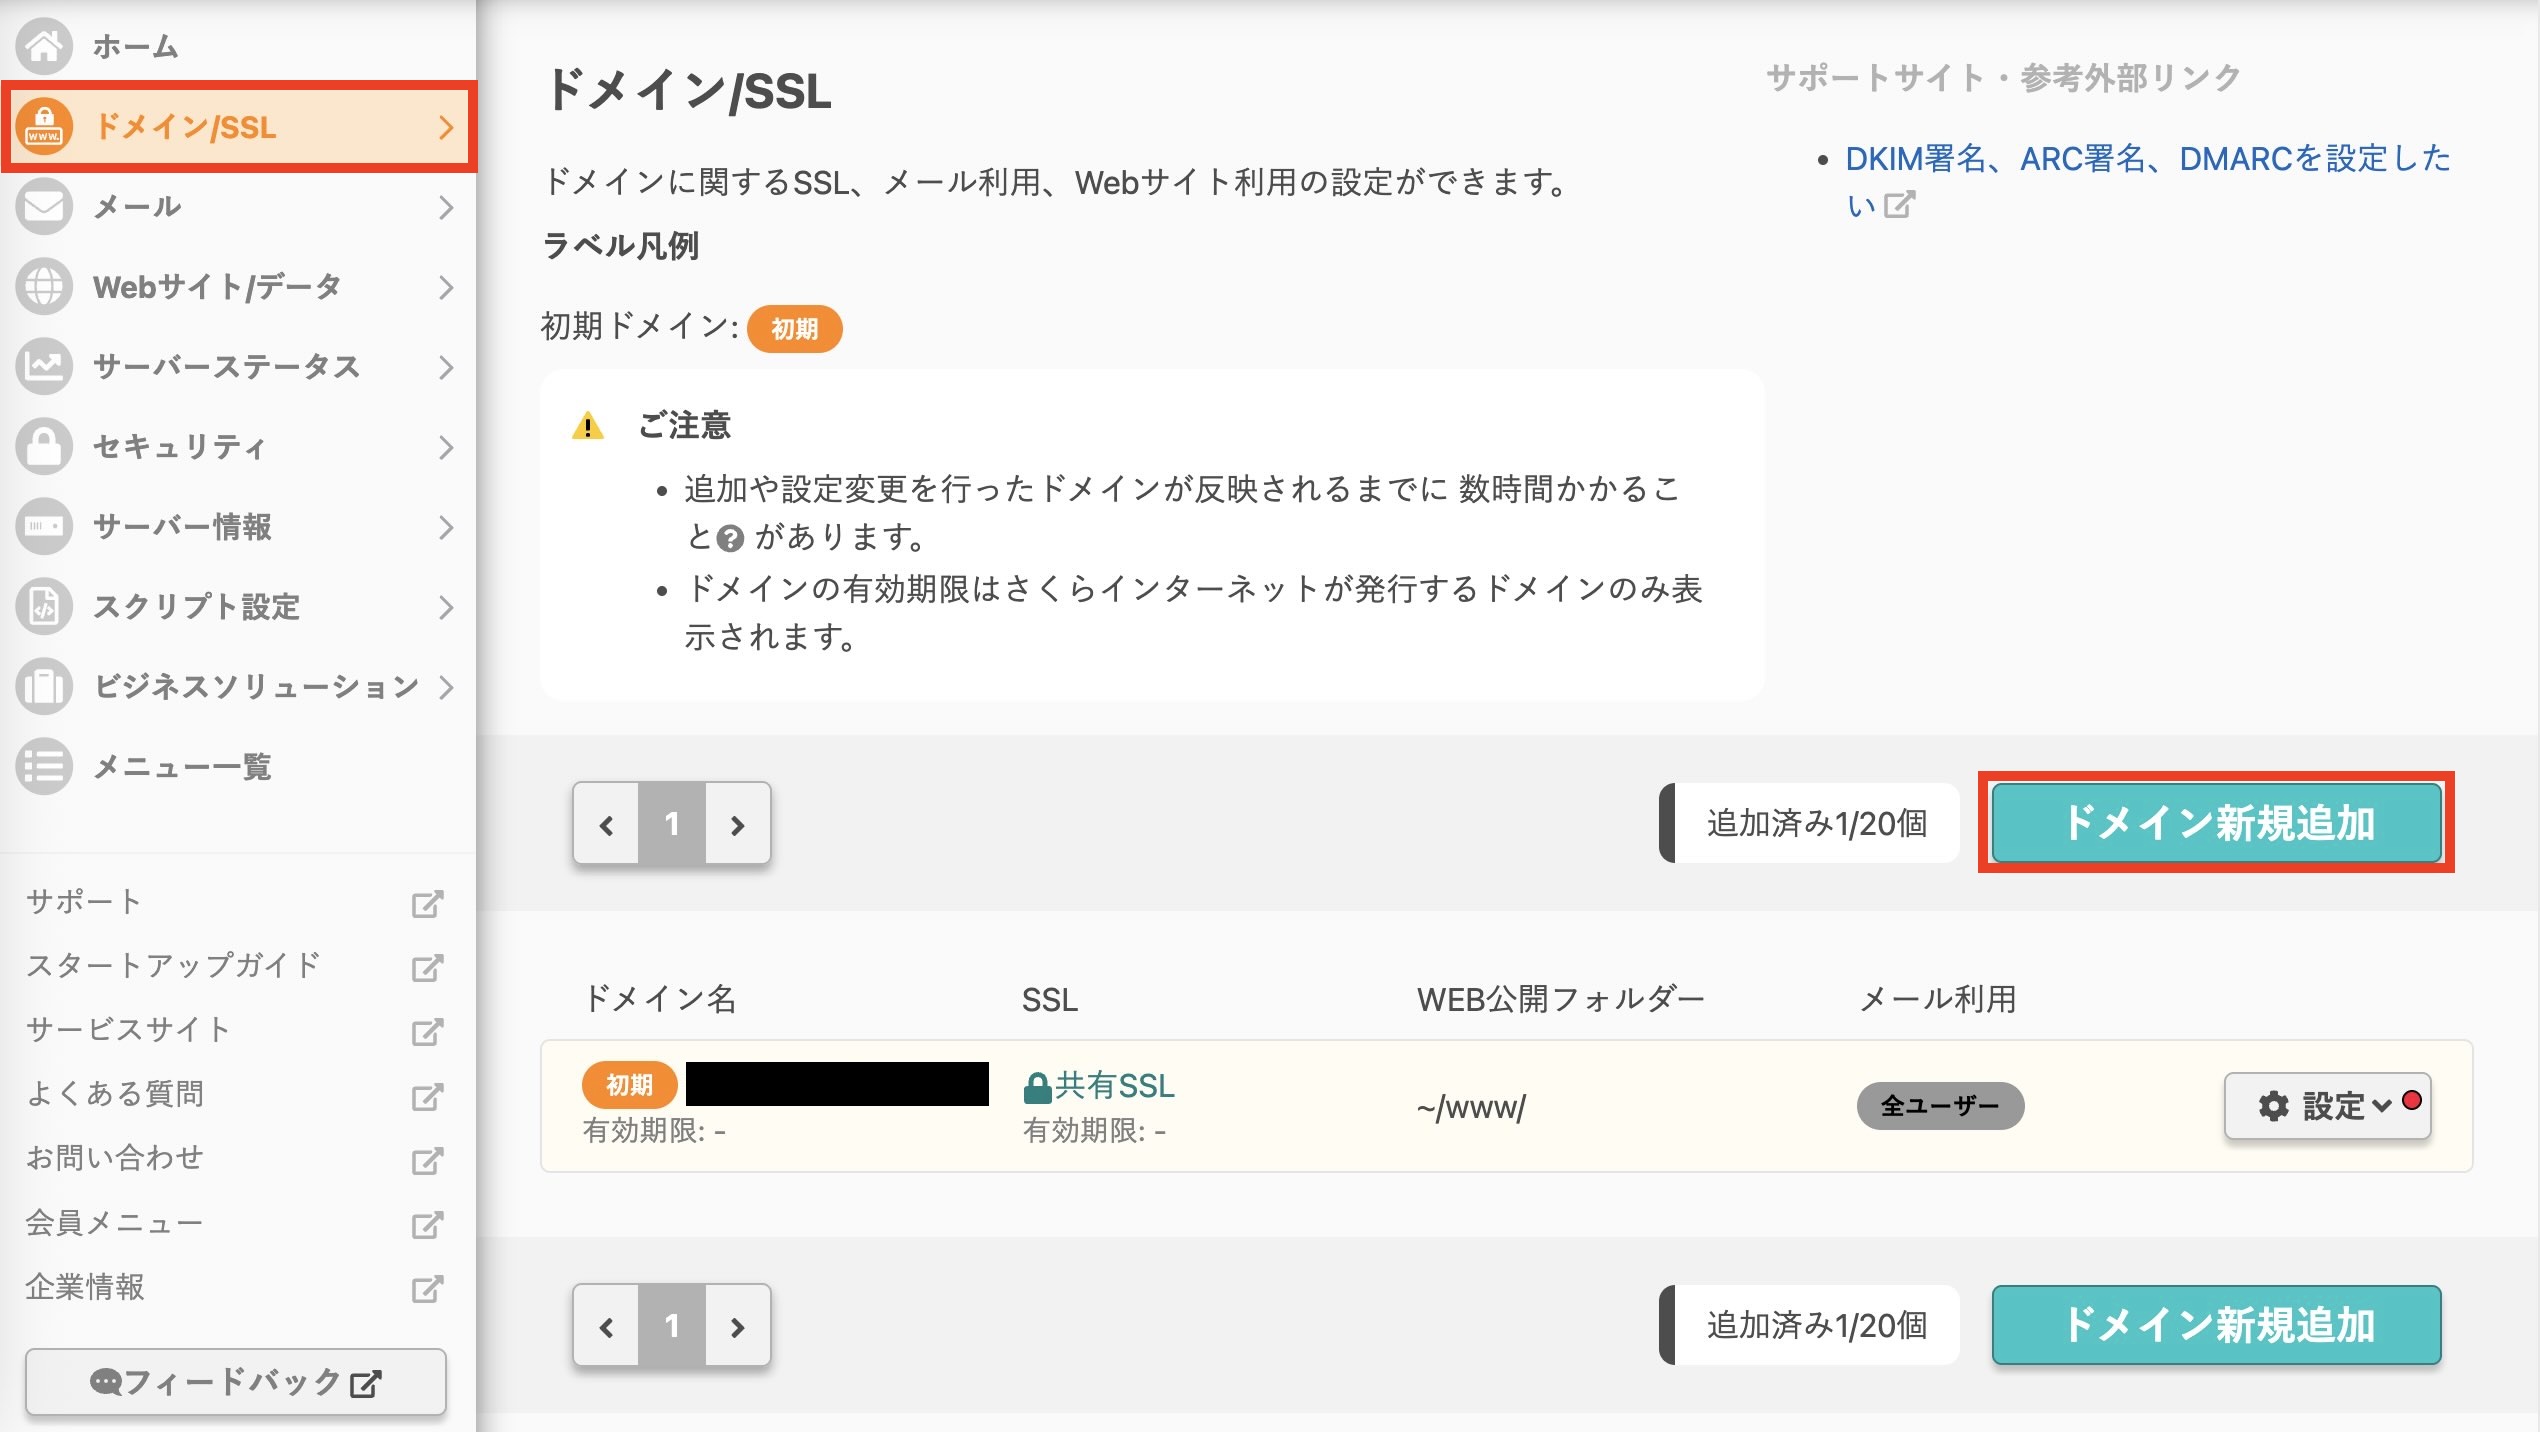
Task: Expand the サーバー情報 chevron
Action: click(446, 527)
